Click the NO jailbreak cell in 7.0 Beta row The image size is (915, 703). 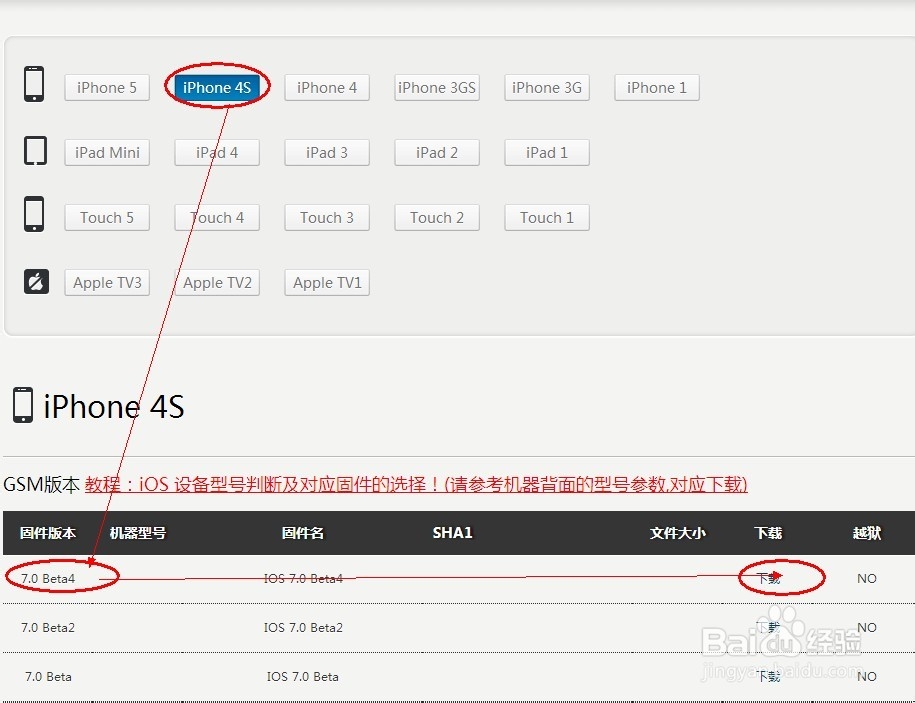(x=867, y=676)
